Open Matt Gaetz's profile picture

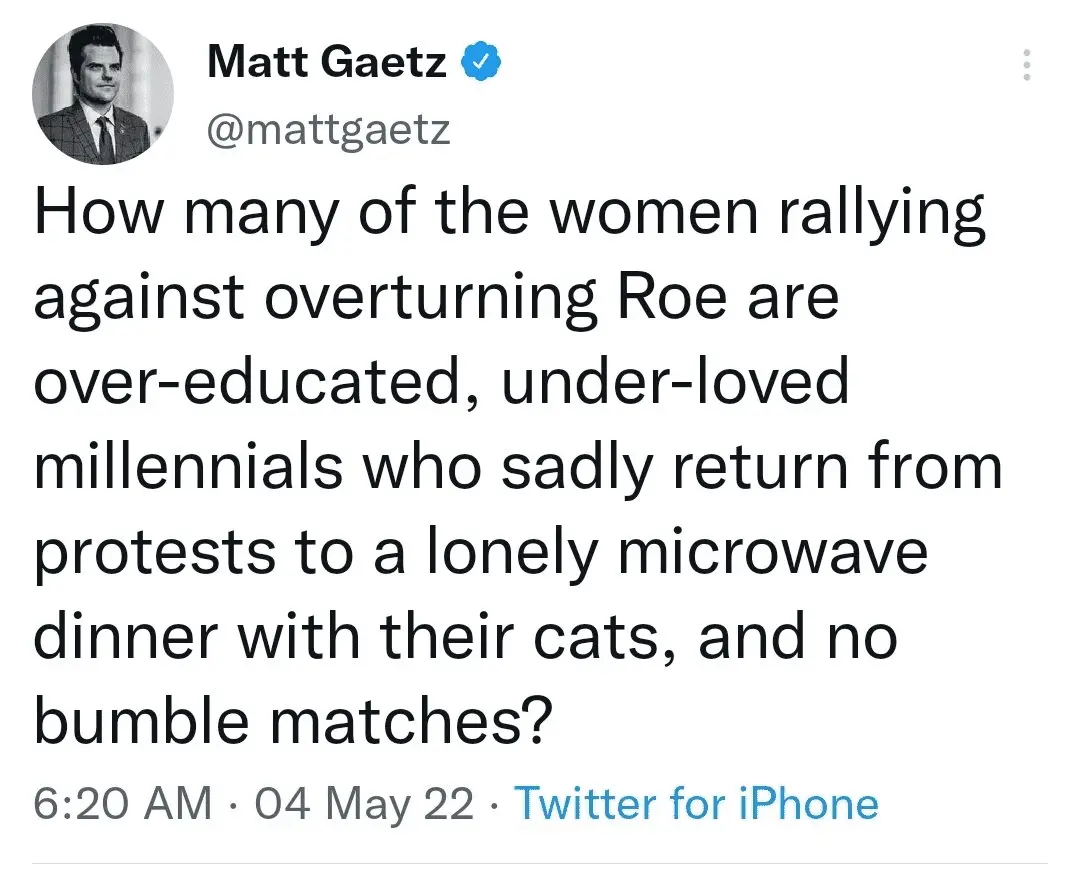pyautogui.click(x=102, y=97)
